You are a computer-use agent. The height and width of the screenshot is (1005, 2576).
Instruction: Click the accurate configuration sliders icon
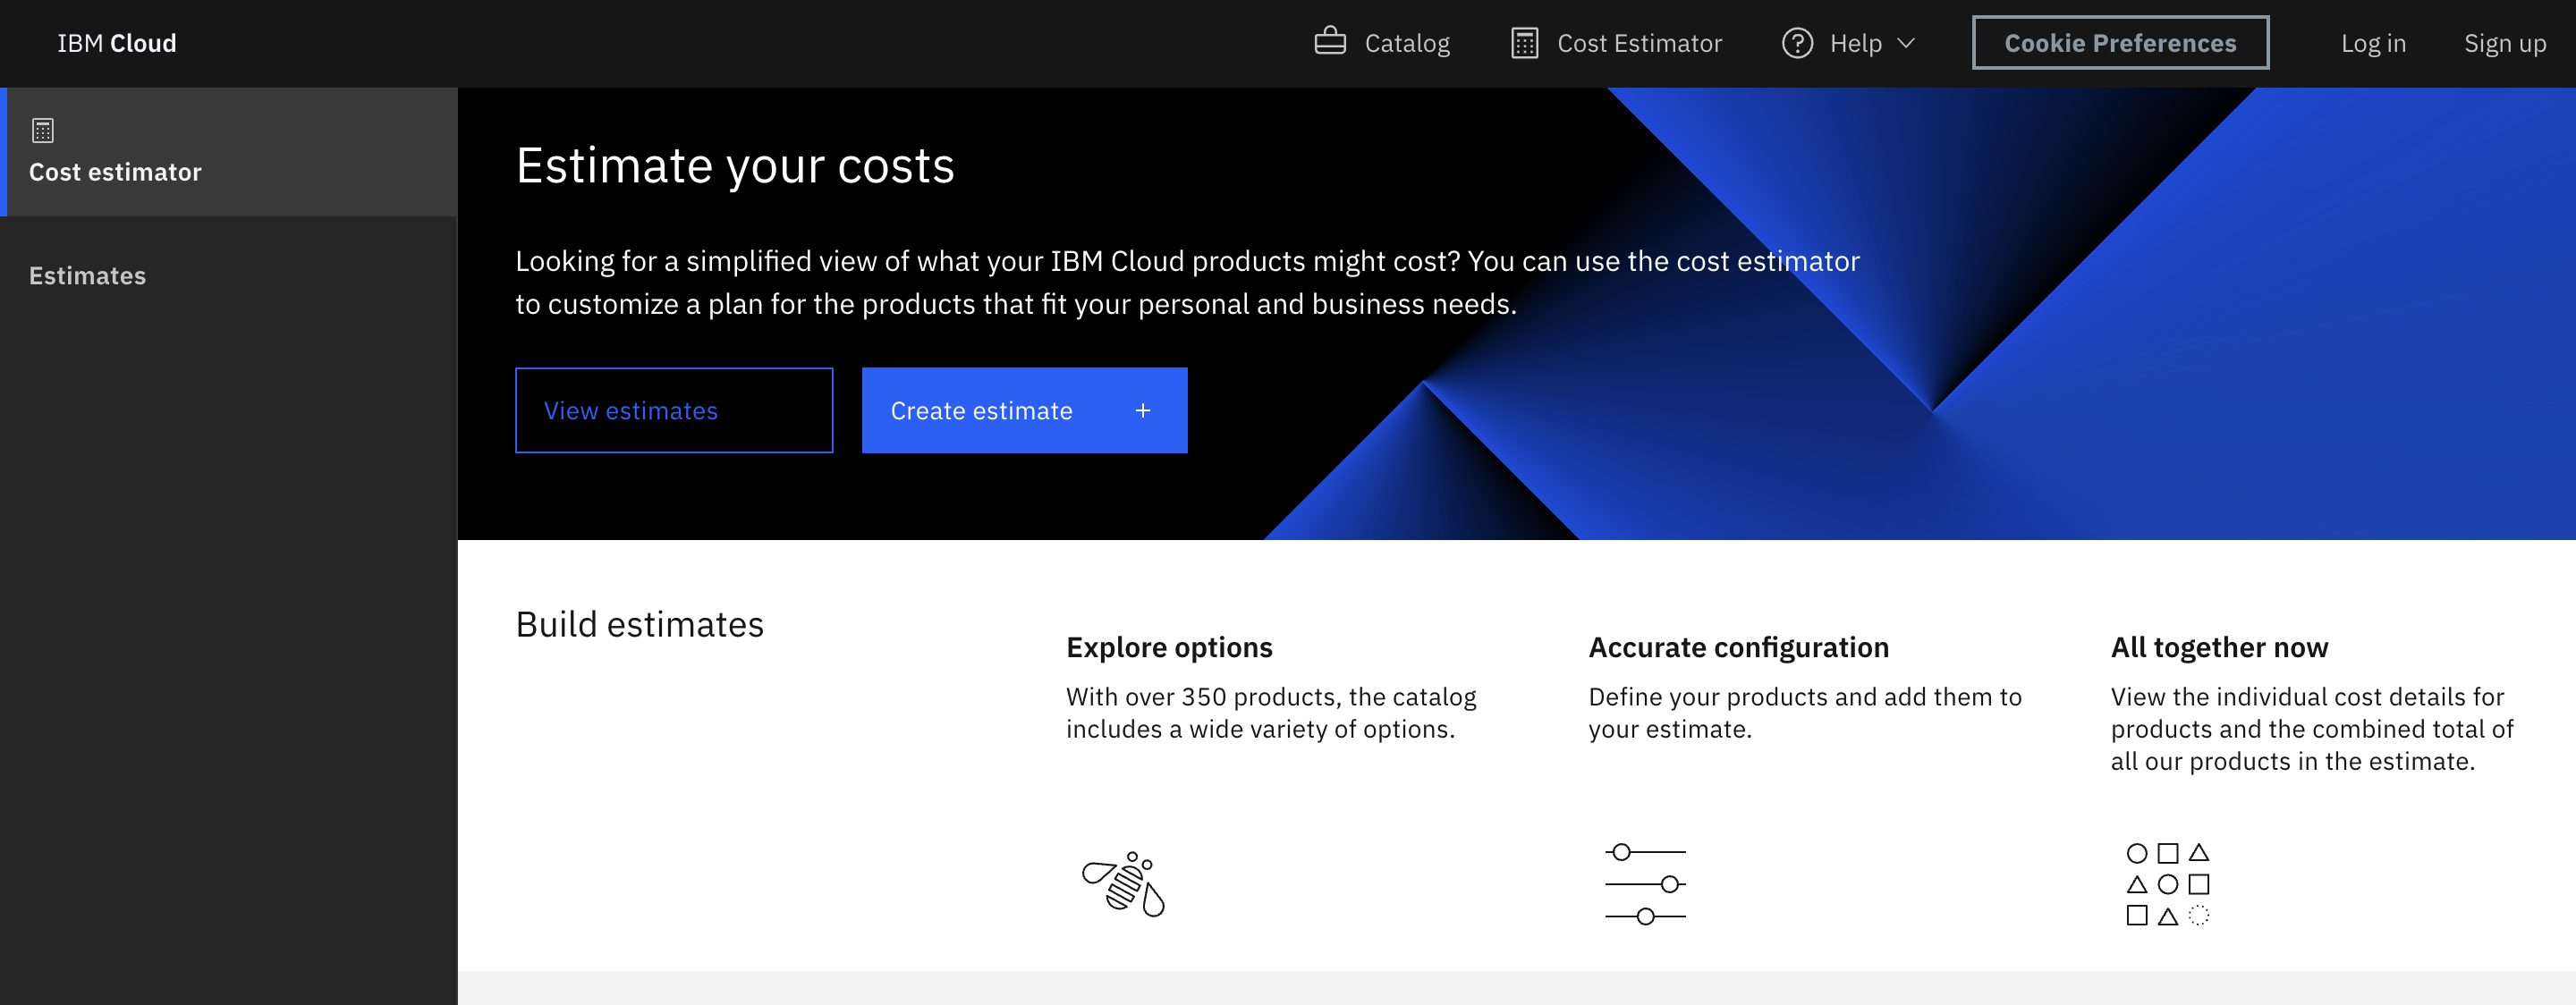click(x=1645, y=880)
